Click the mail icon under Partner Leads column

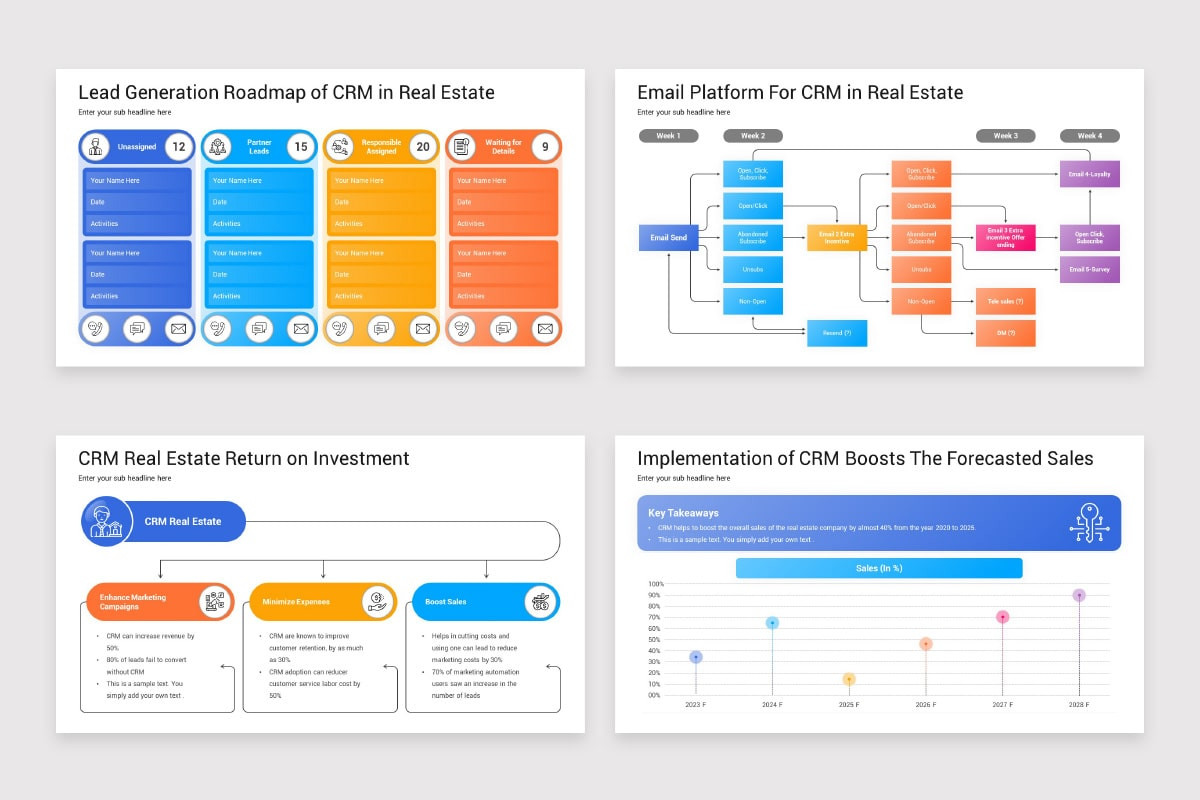[x=300, y=328]
